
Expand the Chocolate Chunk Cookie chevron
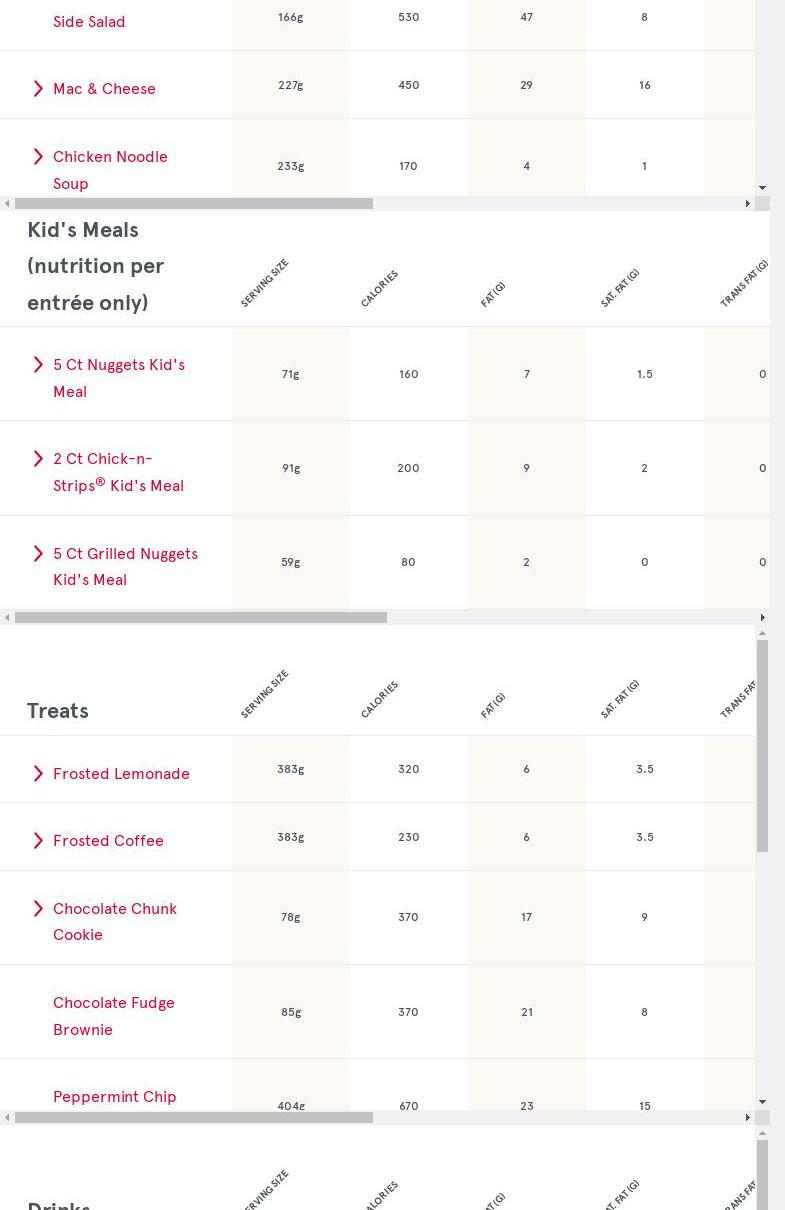[x=38, y=909]
